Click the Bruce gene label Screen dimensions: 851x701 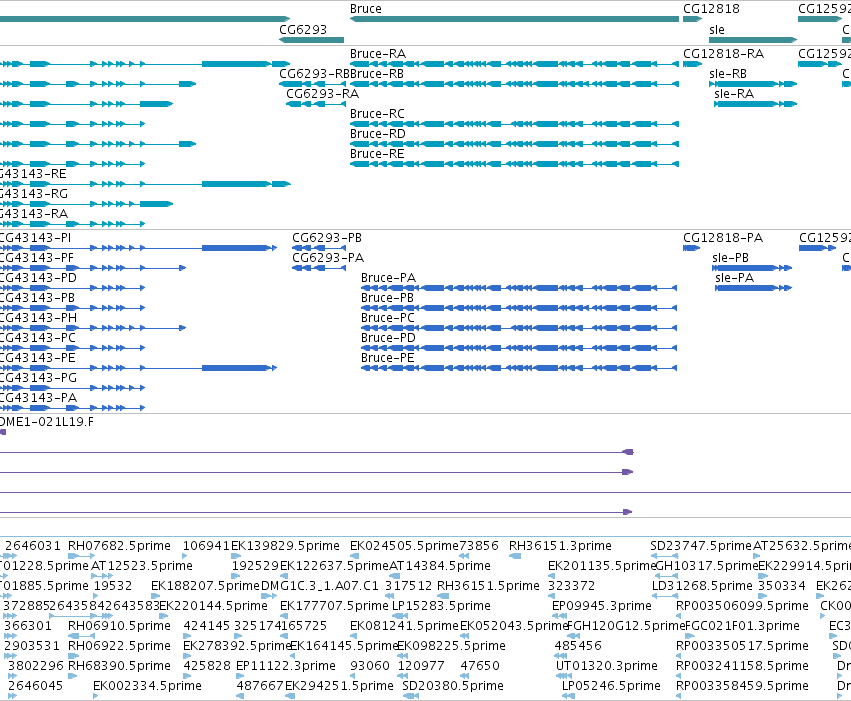tap(365, 9)
